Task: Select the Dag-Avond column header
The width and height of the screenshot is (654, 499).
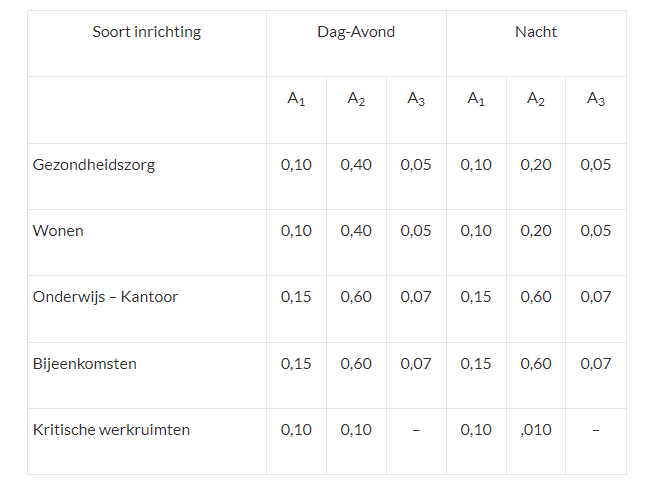Action: [x=356, y=32]
